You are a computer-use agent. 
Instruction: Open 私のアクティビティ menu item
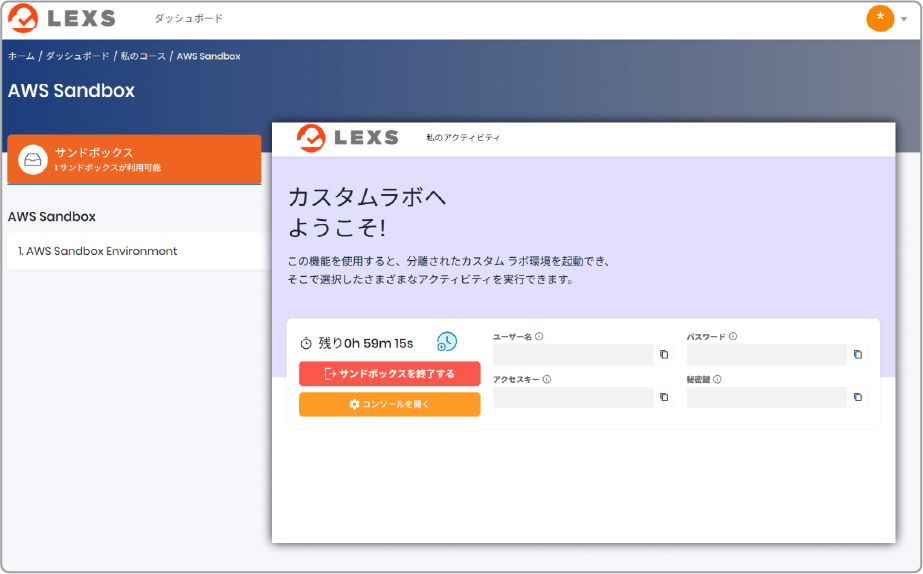click(x=463, y=138)
